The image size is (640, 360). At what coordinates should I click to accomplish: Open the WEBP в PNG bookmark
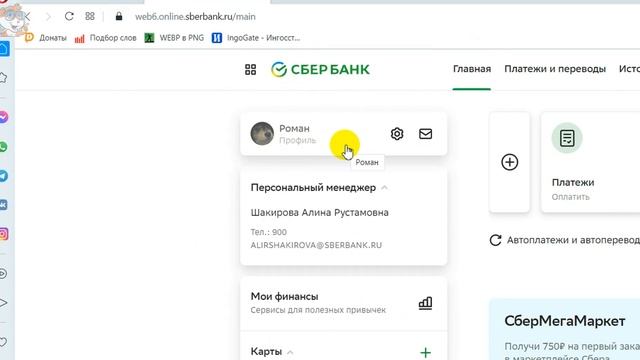(x=174, y=38)
